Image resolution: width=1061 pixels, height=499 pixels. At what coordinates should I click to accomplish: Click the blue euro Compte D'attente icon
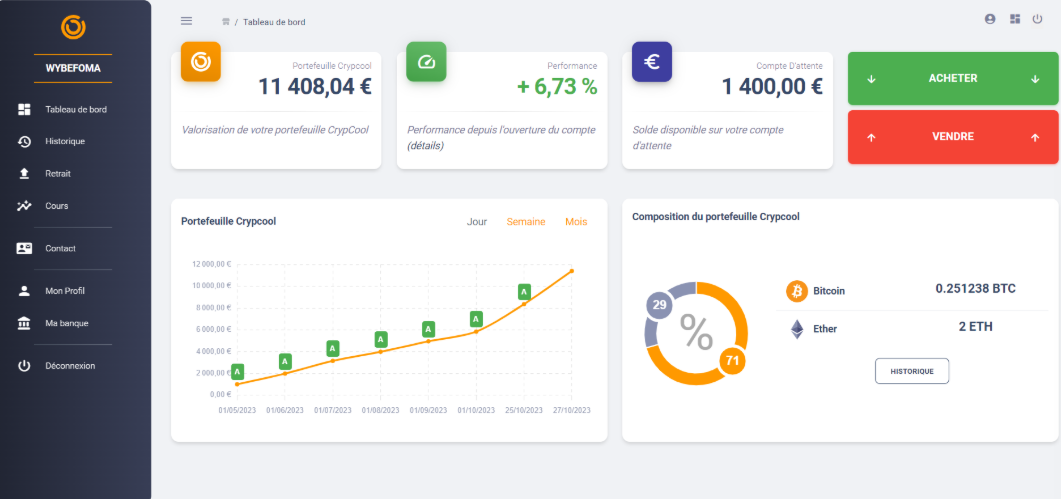coord(652,62)
